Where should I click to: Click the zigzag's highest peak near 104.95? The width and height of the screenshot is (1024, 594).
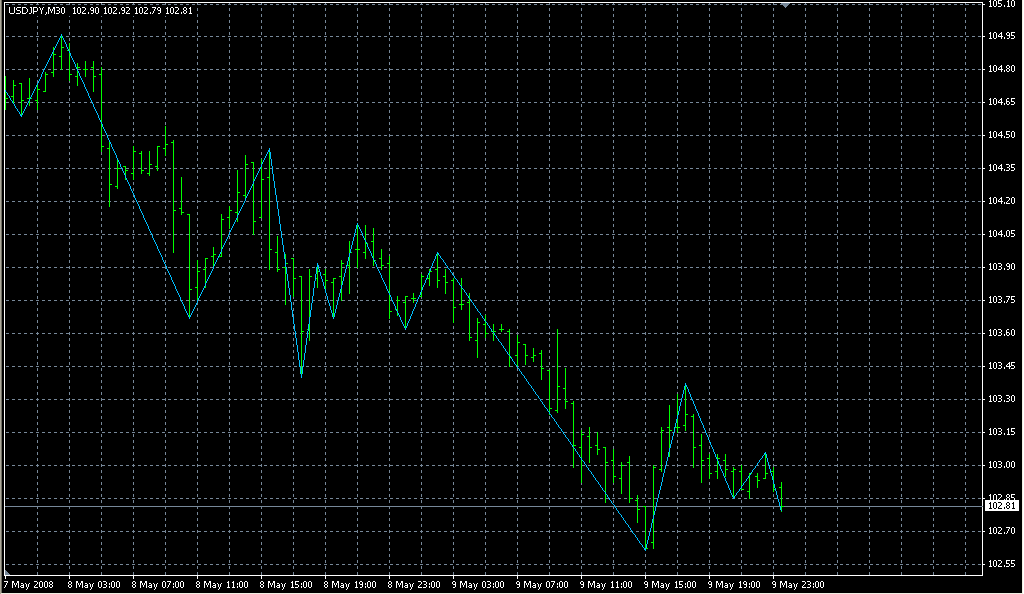[62, 35]
